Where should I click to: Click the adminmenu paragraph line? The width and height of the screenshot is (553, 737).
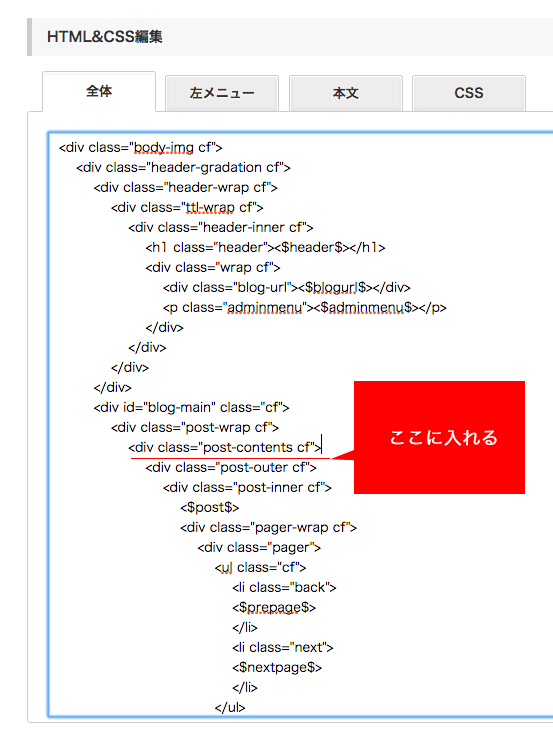tap(304, 307)
